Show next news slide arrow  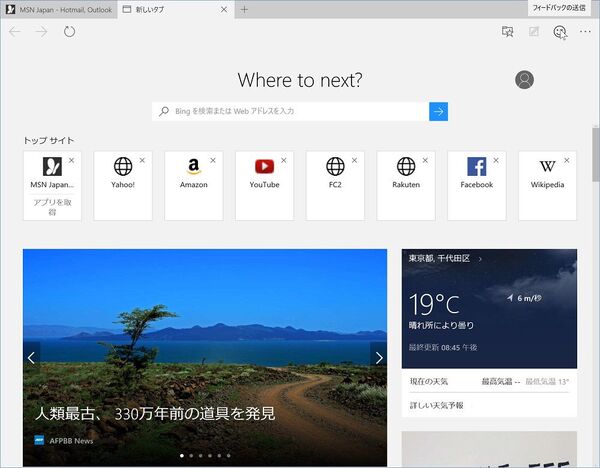click(x=379, y=358)
